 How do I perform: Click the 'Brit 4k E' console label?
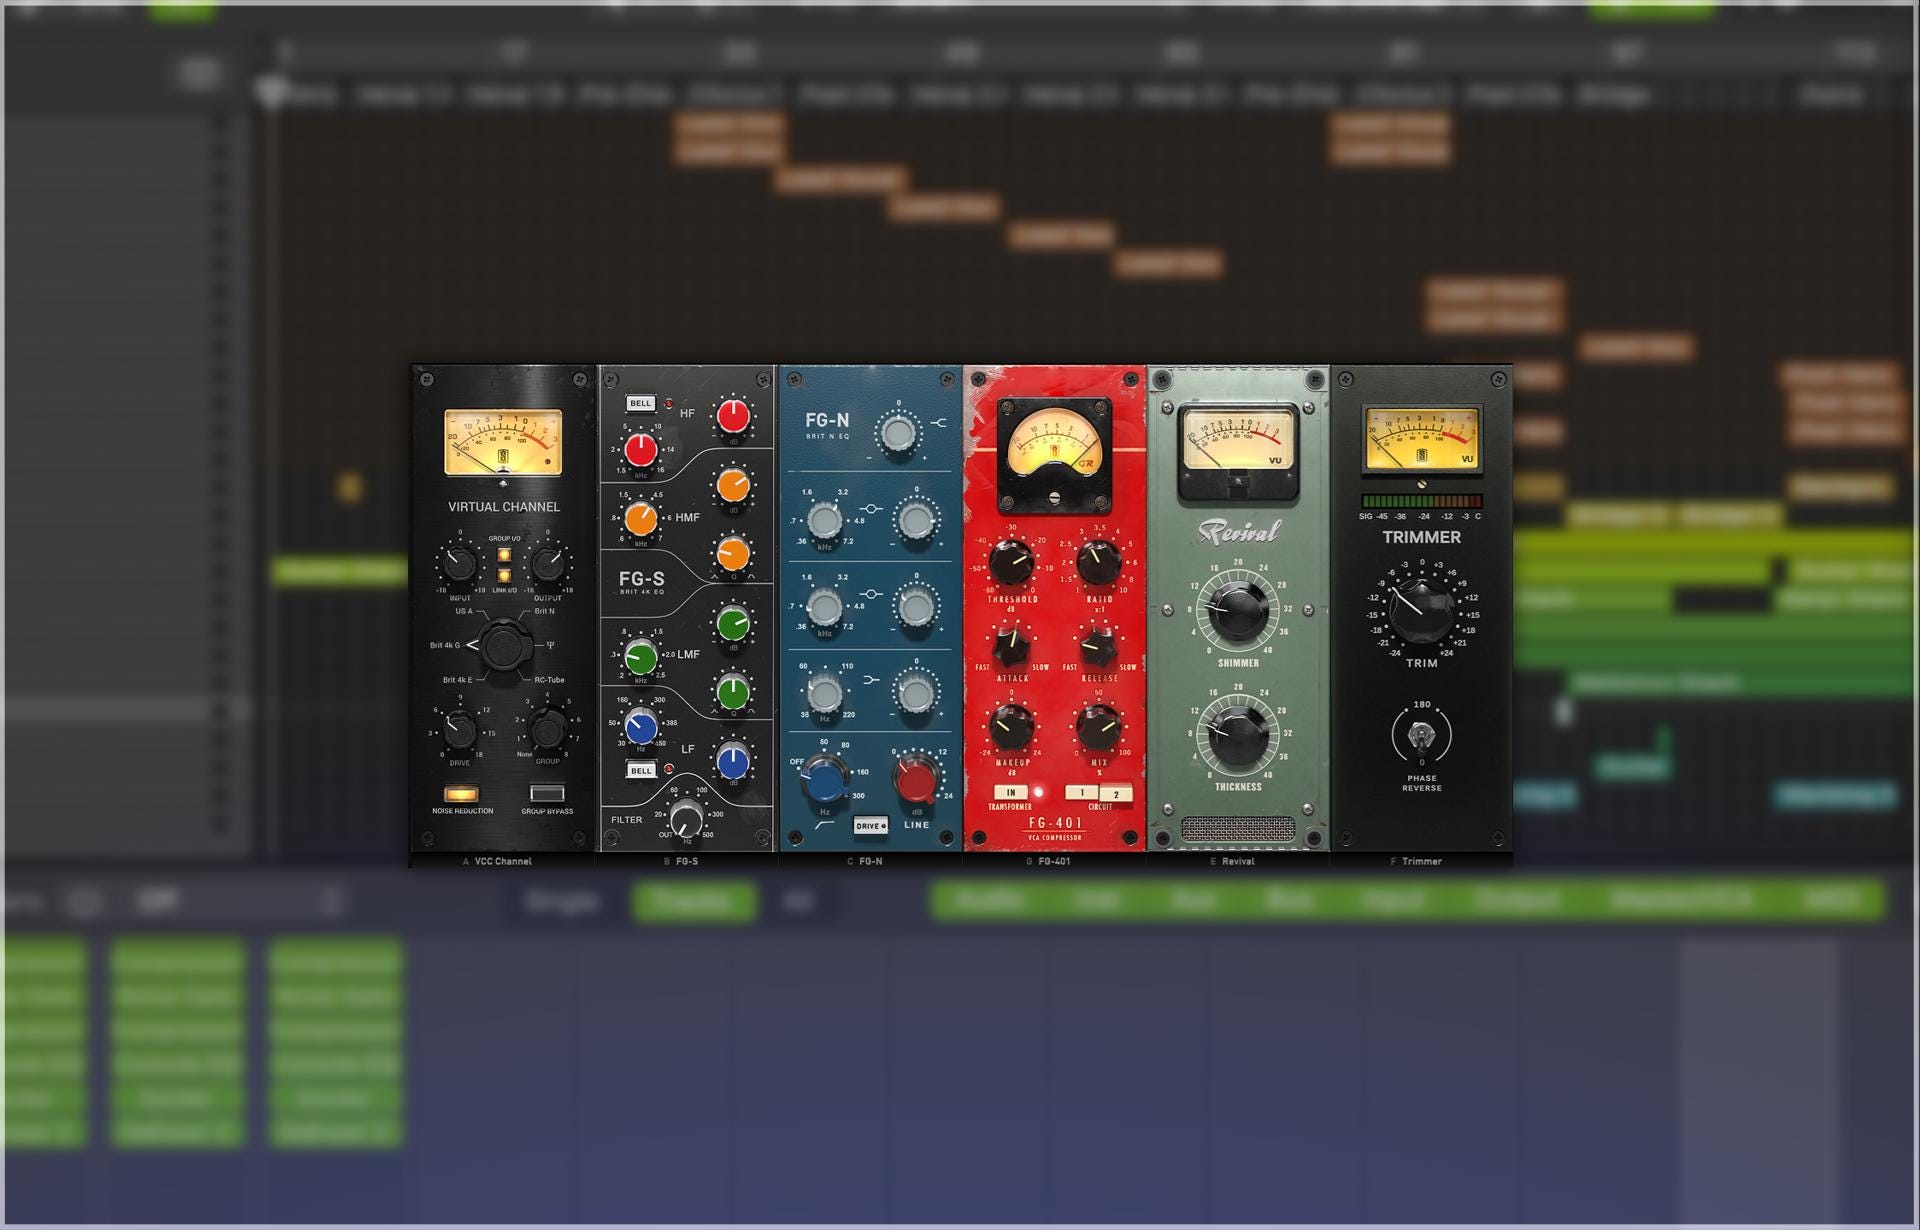pos(457,680)
